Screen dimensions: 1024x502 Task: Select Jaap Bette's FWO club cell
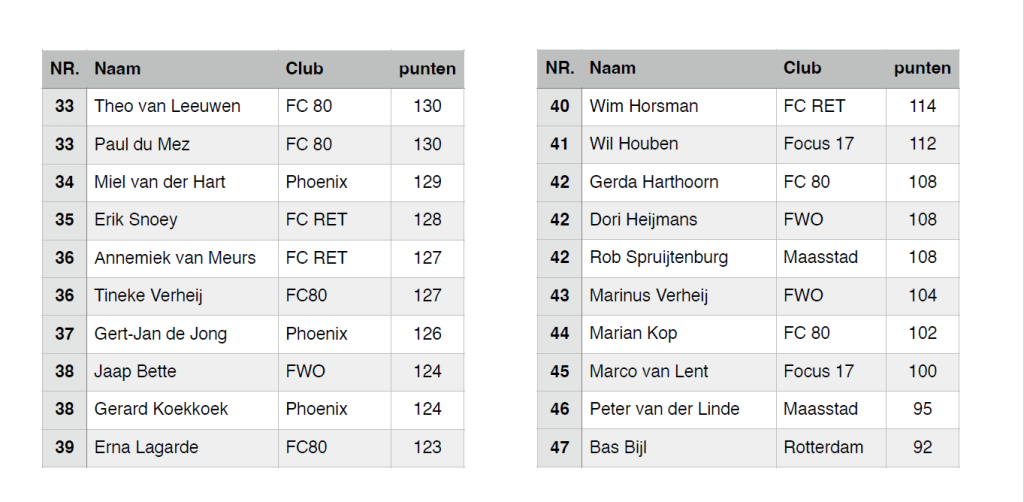click(x=334, y=371)
